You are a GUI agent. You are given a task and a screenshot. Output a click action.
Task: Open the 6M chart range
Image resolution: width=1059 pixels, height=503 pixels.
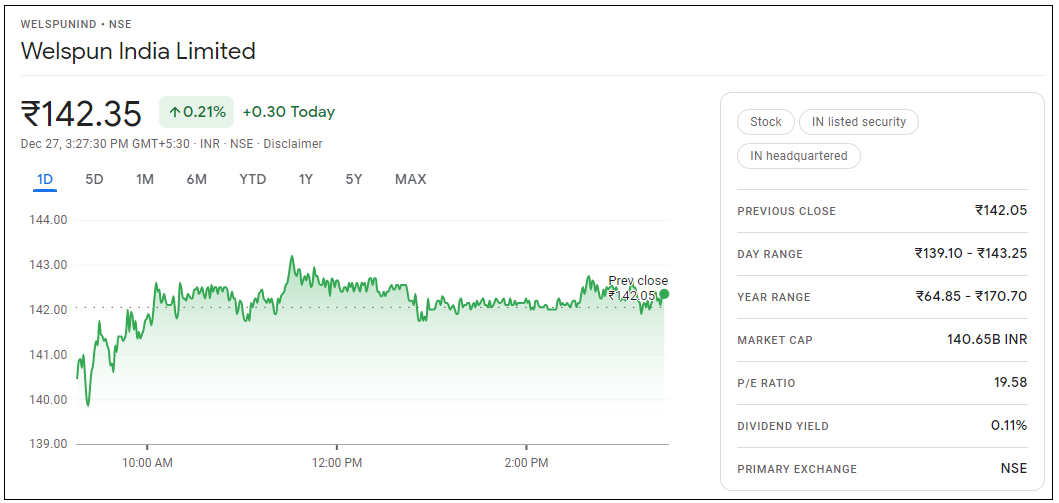click(197, 180)
